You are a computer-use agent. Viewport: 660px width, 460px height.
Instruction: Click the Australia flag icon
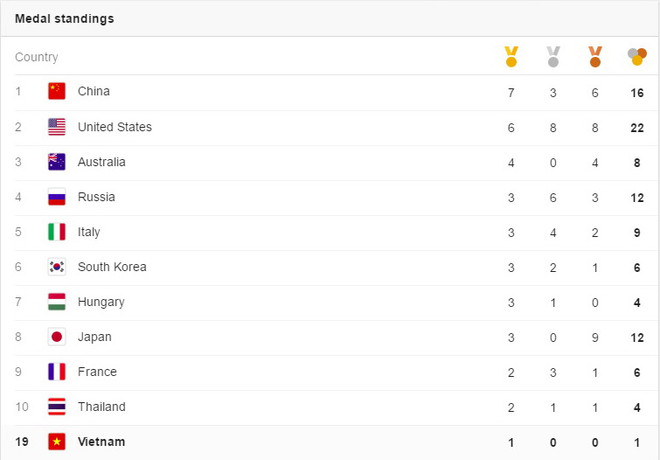pyautogui.click(x=57, y=162)
